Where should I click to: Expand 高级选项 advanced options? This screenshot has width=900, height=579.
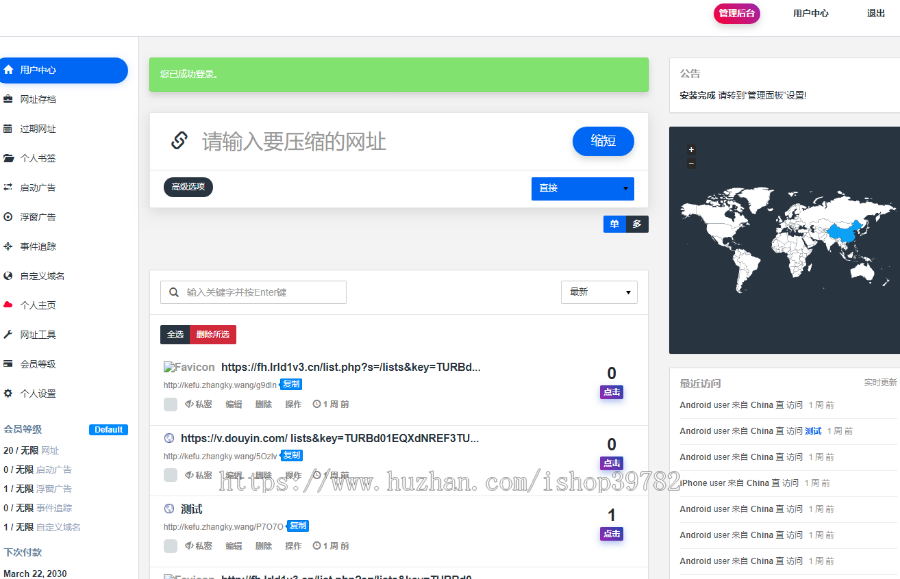pyautogui.click(x=188, y=186)
